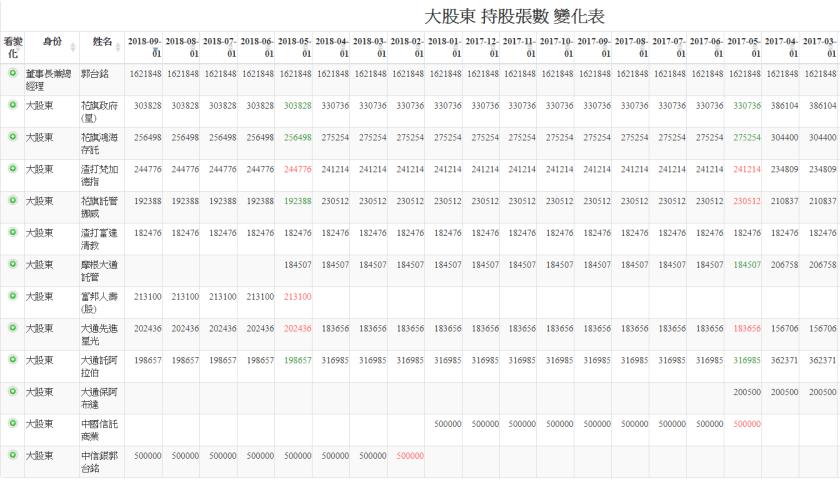
Task: Sort by the 2017-05-01 column header
Action: [x=743, y=47]
